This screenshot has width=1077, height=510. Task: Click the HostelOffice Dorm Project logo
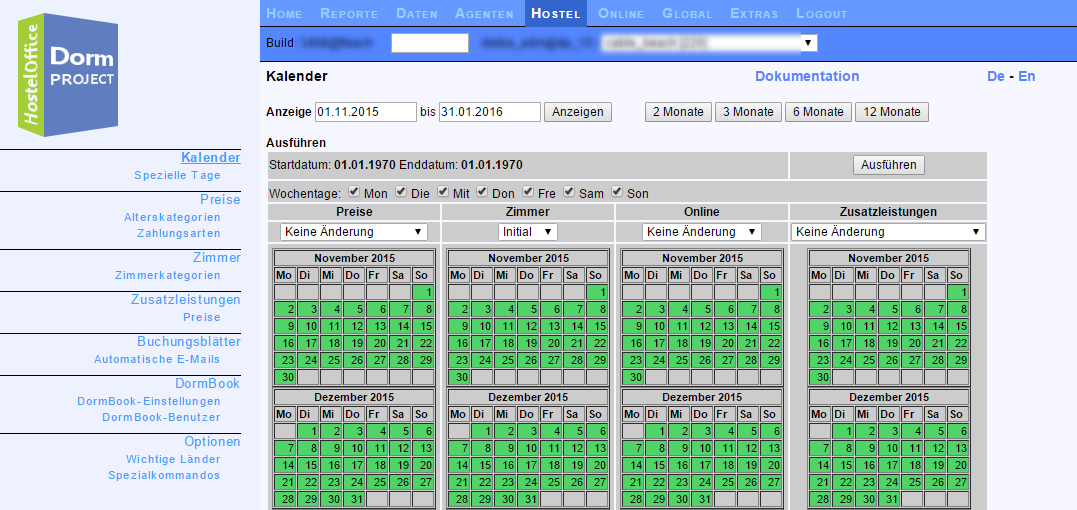[68, 74]
